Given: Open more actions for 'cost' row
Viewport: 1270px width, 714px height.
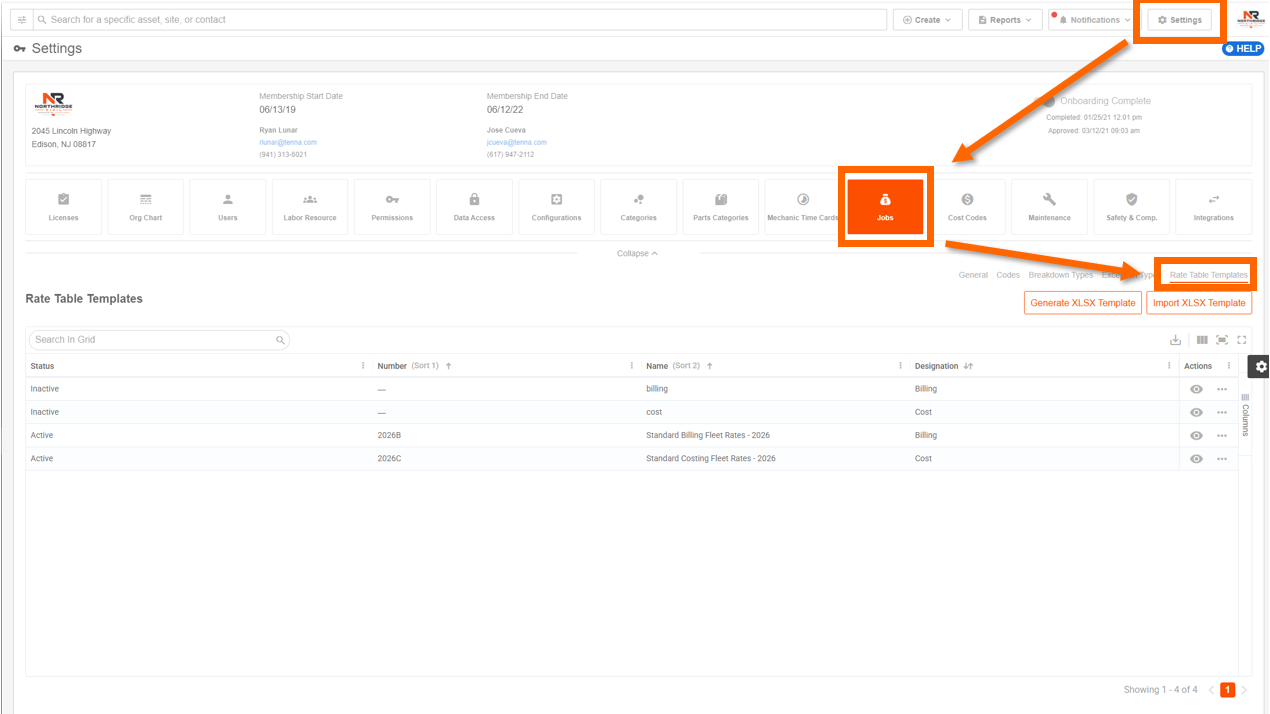Looking at the screenshot, I should (1221, 412).
